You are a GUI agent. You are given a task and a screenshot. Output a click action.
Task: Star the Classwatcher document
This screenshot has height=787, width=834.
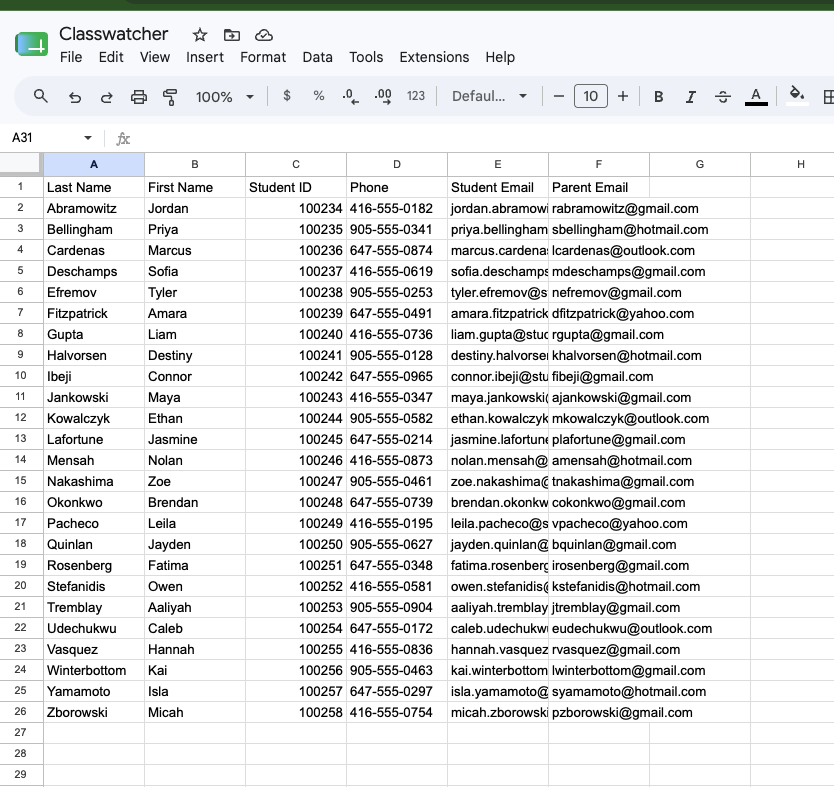click(199, 35)
